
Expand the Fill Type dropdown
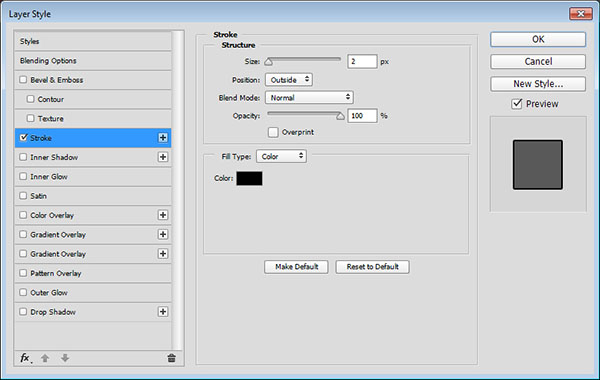281,156
